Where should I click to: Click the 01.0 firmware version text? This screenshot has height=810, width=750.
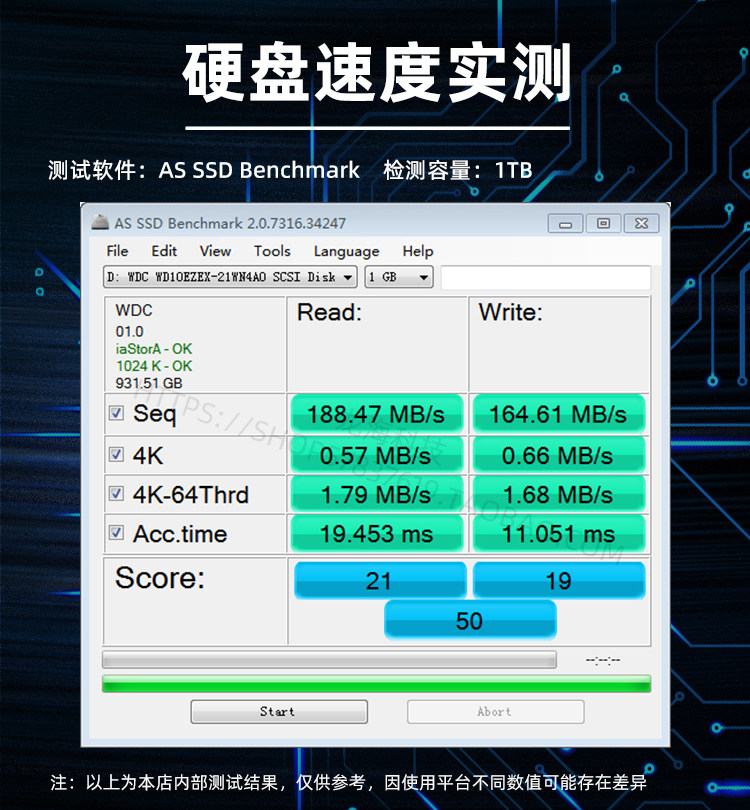(x=129, y=332)
